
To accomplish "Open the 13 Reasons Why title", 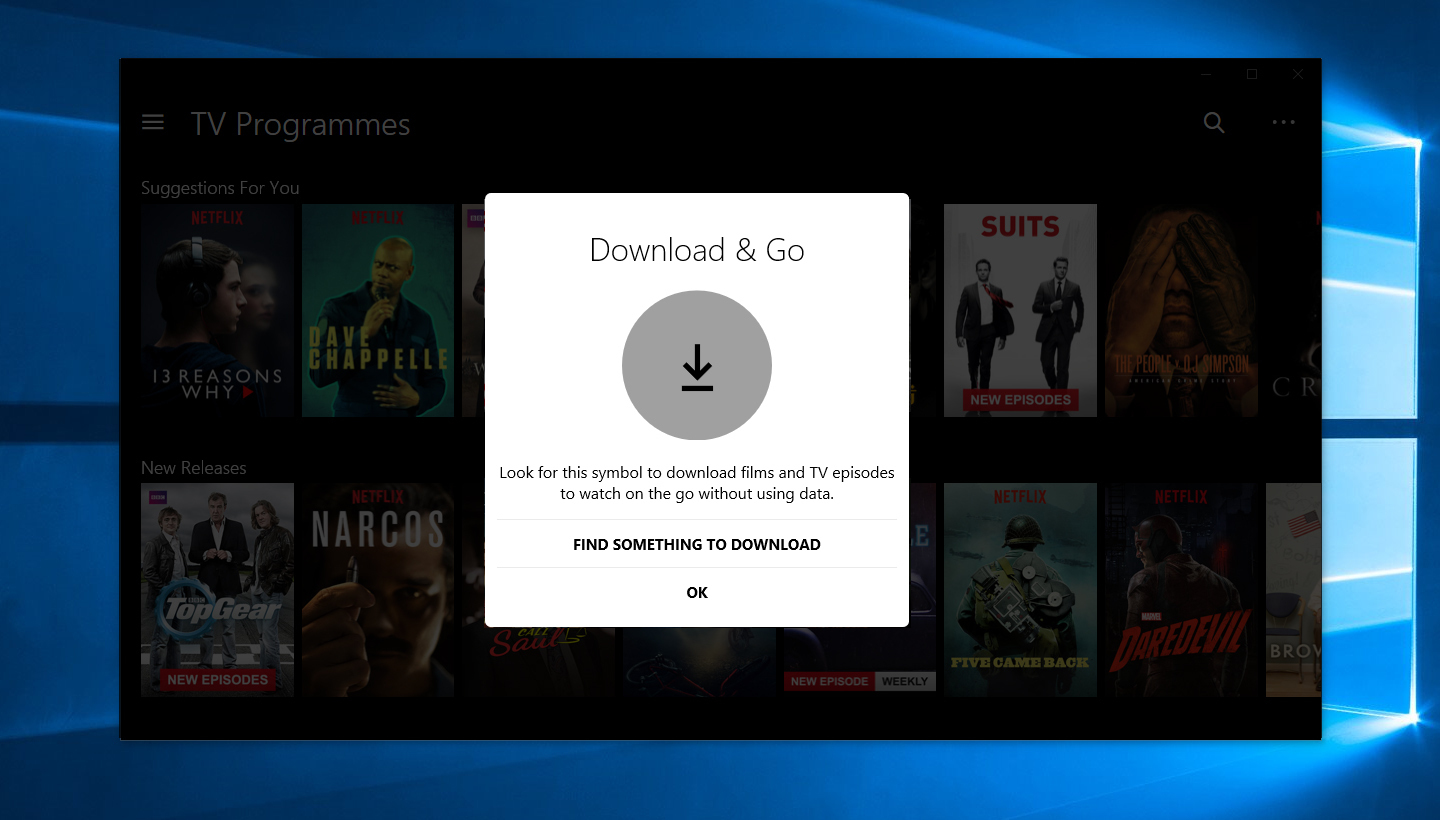I will [x=217, y=310].
